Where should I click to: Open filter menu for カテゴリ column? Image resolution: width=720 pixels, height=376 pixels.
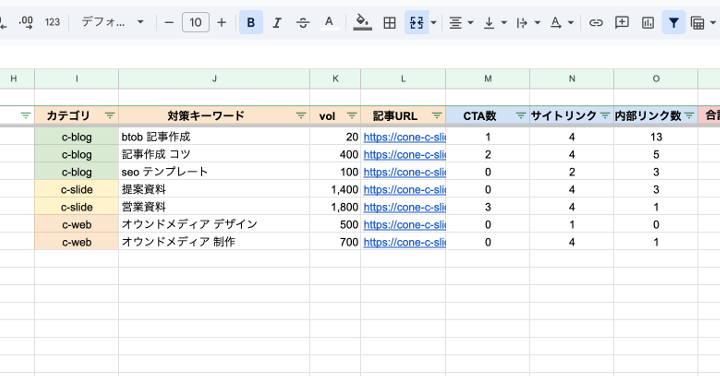pyautogui.click(x=110, y=116)
